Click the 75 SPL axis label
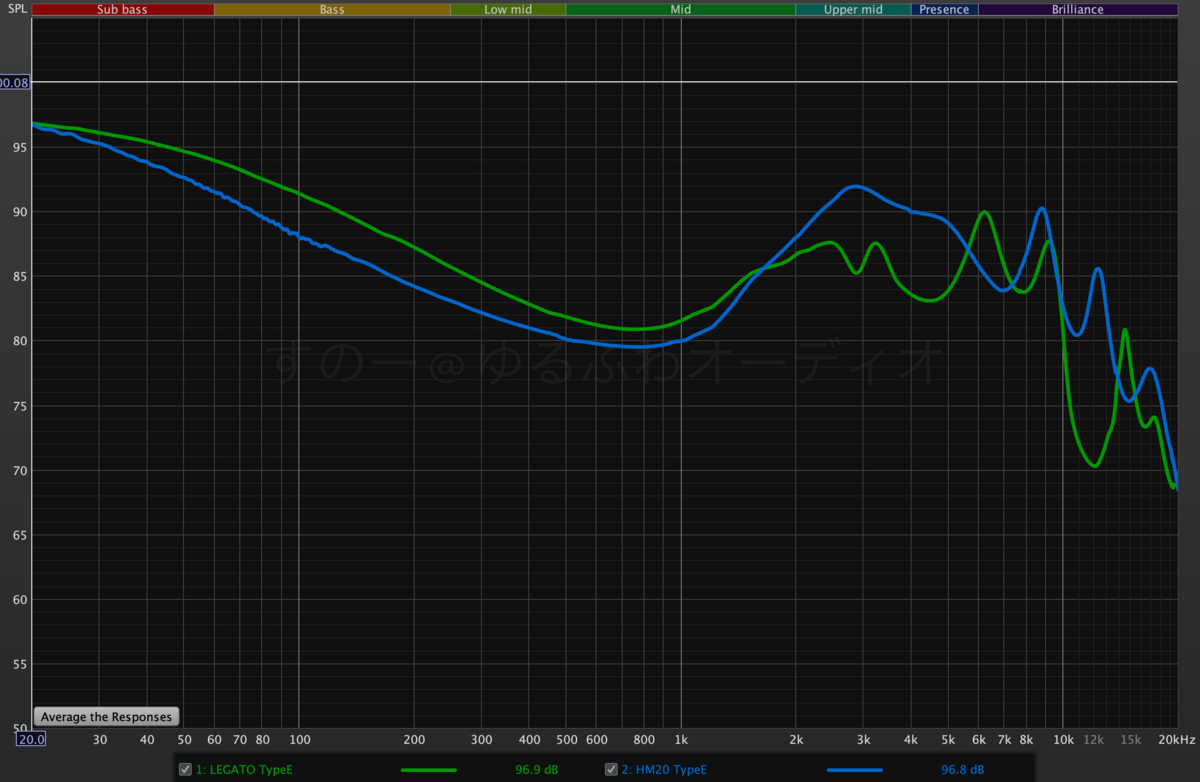Viewport: 1200px width, 782px height. coord(19,406)
